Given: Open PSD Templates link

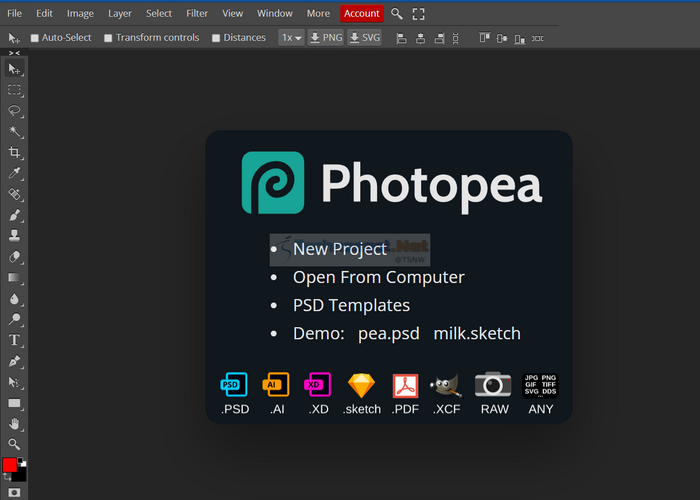Looking at the screenshot, I should [351, 305].
